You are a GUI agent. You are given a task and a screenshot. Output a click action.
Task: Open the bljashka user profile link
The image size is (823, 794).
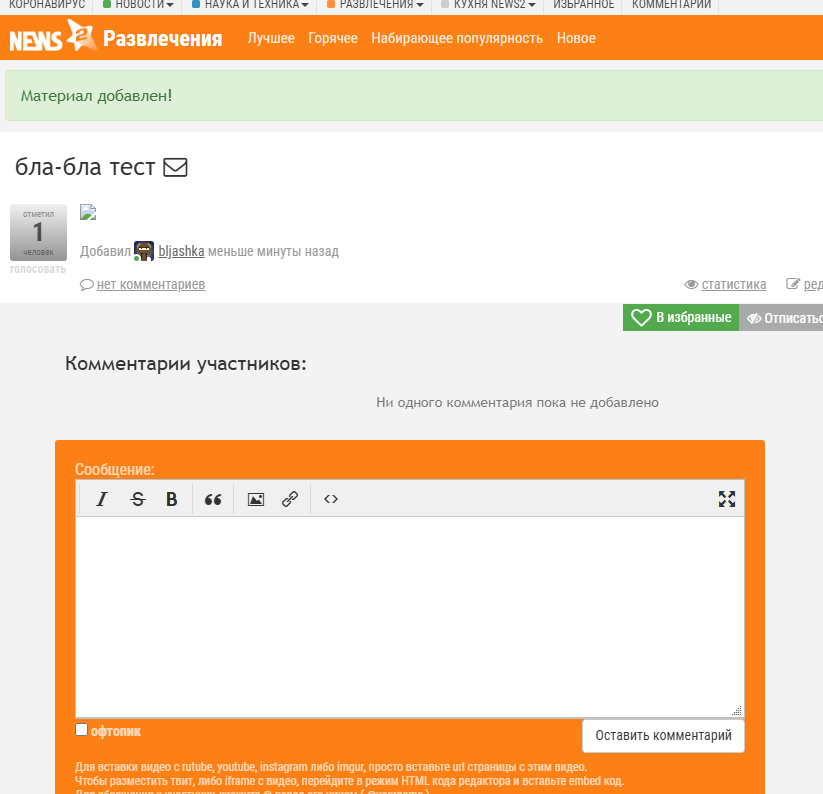181,251
